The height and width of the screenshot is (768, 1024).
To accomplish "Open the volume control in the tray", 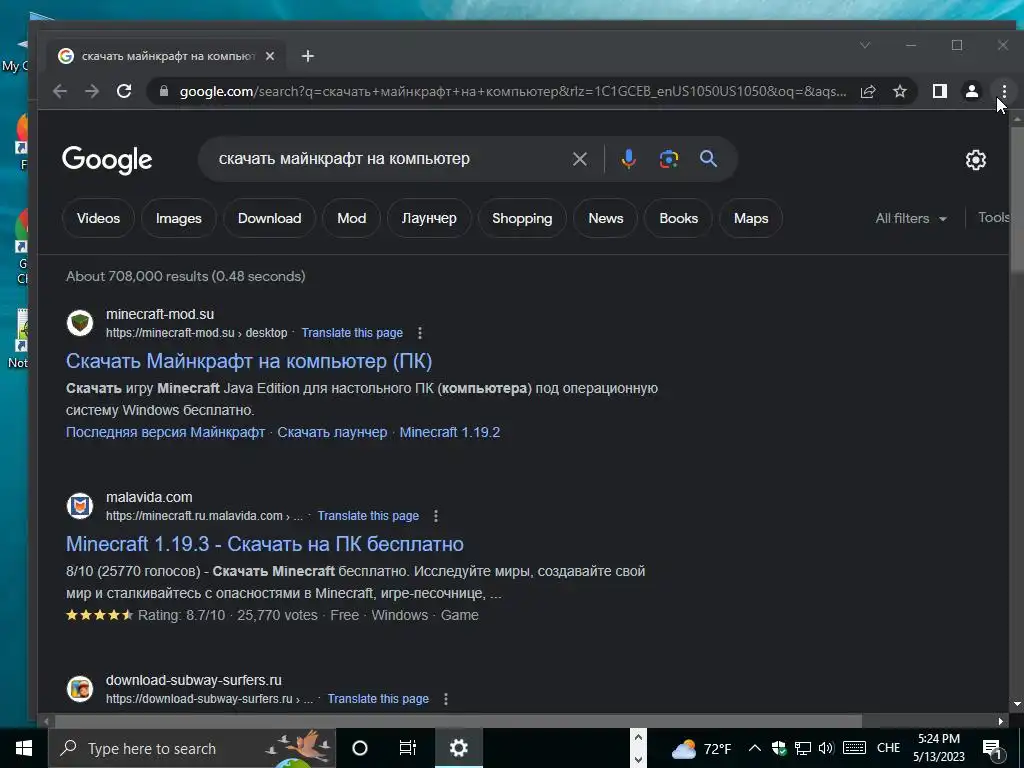I will click(826, 748).
